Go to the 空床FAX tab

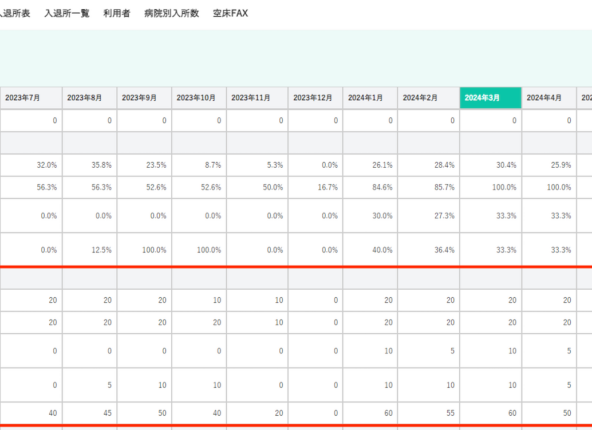click(230, 13)
